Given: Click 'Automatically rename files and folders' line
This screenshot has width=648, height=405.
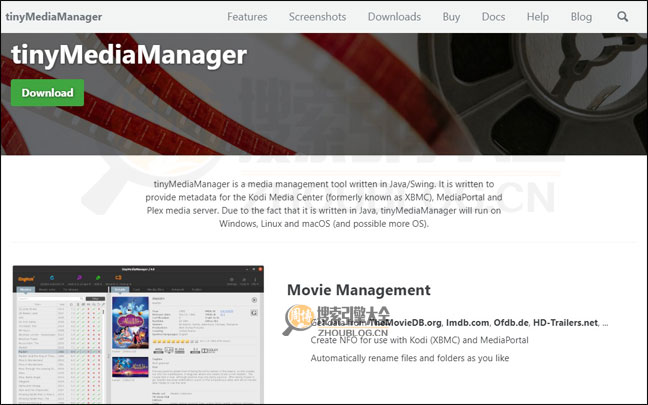Looking at the screenshot, I should click(x=410, y=358).
